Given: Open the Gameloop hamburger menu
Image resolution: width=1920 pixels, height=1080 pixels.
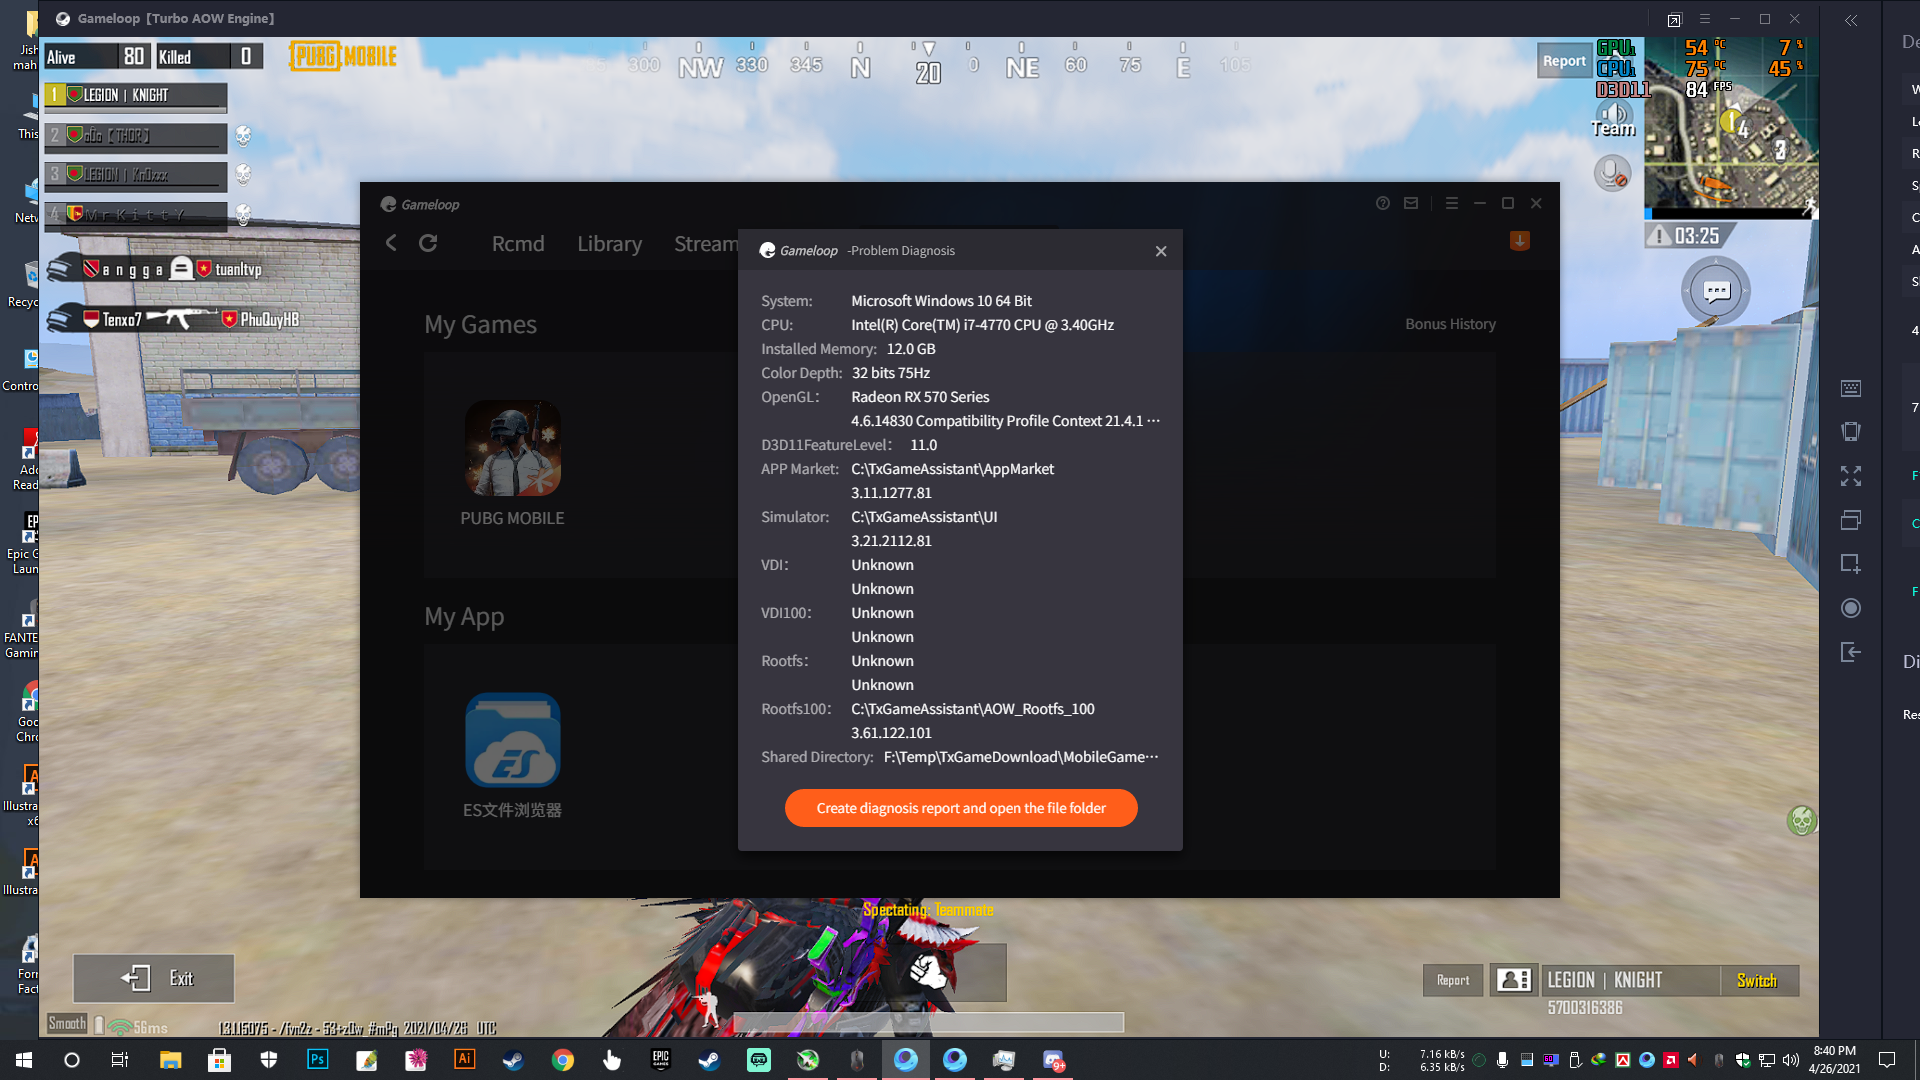Looking at the screenshot, I should [x=1452, y=203].
